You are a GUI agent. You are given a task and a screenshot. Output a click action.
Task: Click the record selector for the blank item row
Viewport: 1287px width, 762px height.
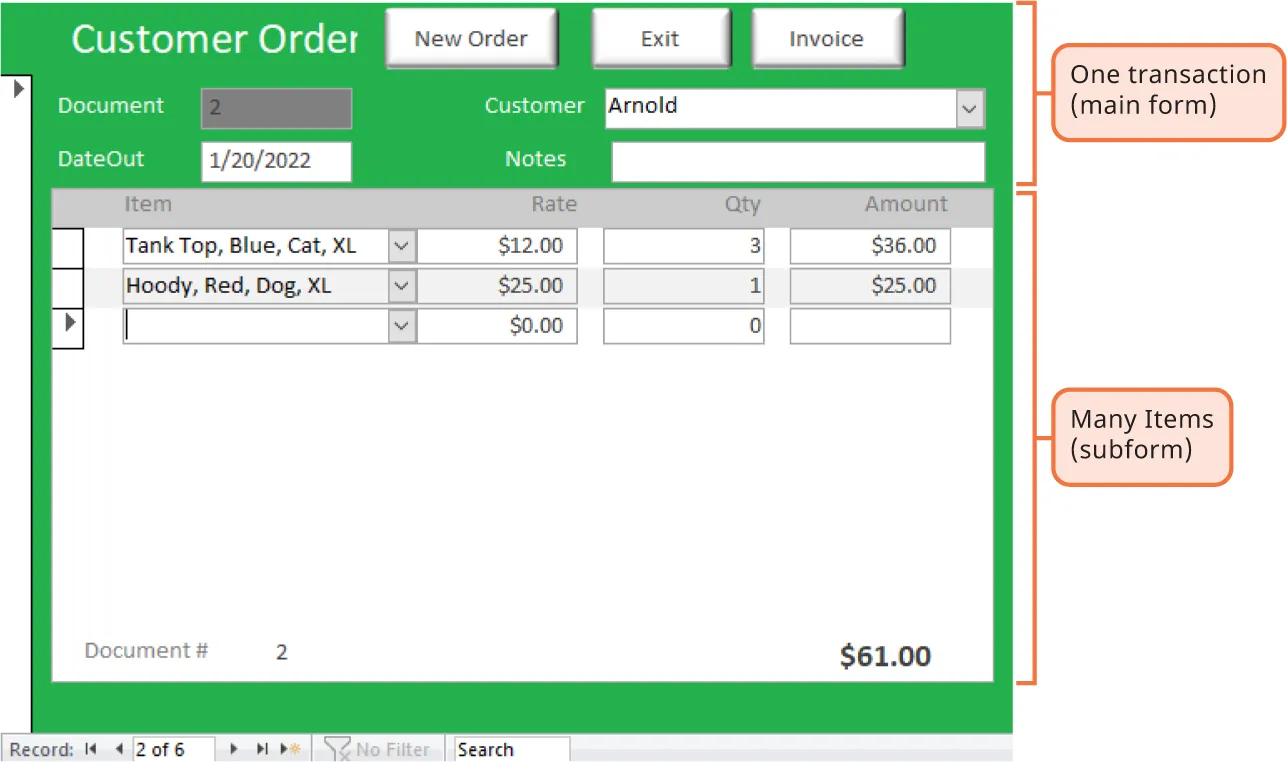pos(67,324)
